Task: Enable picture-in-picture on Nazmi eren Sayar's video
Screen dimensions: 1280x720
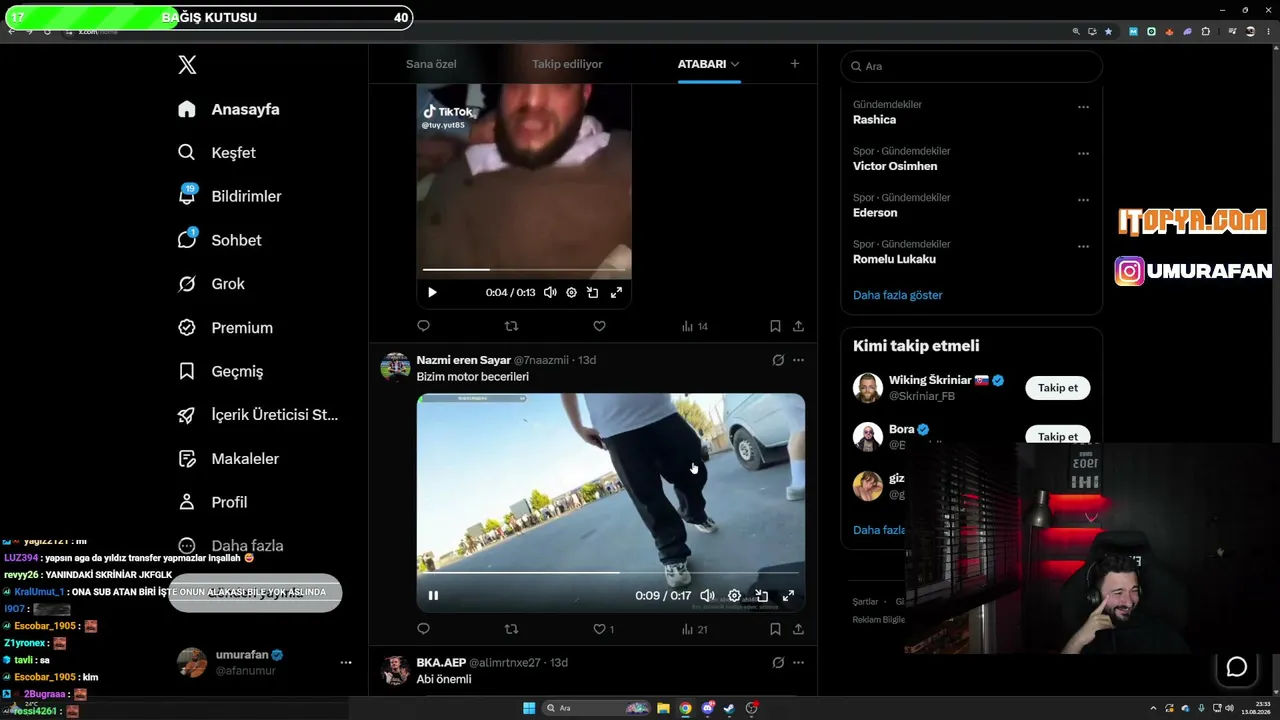Action: click(x=761, y=595)
